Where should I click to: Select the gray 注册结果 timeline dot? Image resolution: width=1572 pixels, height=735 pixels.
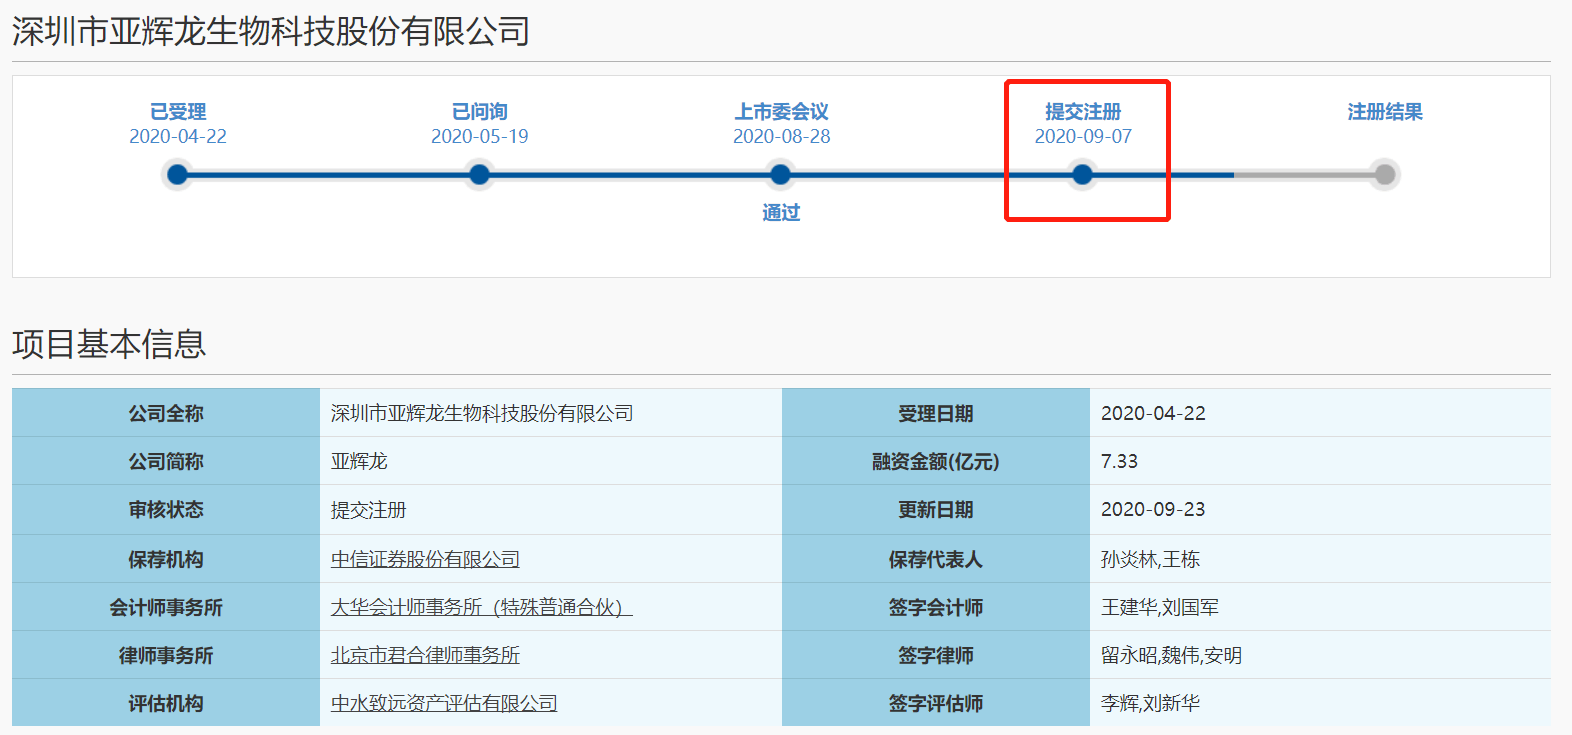click(x=1384, y=175)
